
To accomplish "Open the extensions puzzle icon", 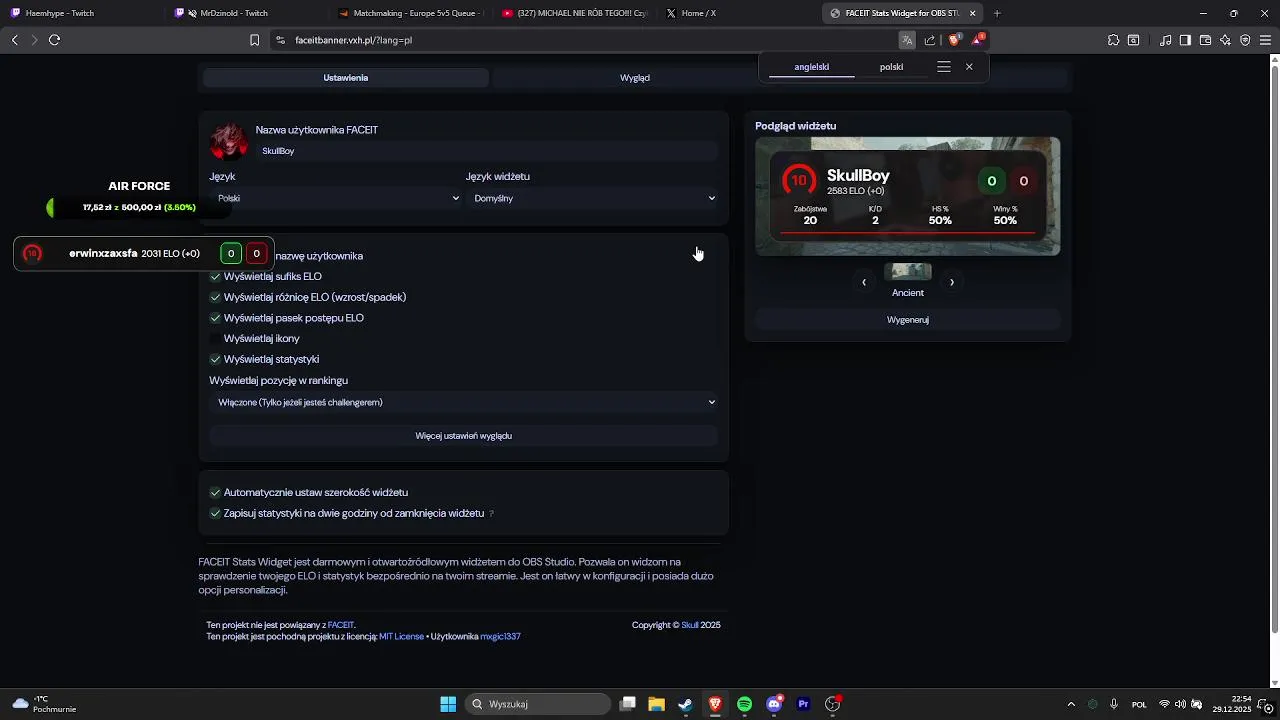I will pos(1113,40).
